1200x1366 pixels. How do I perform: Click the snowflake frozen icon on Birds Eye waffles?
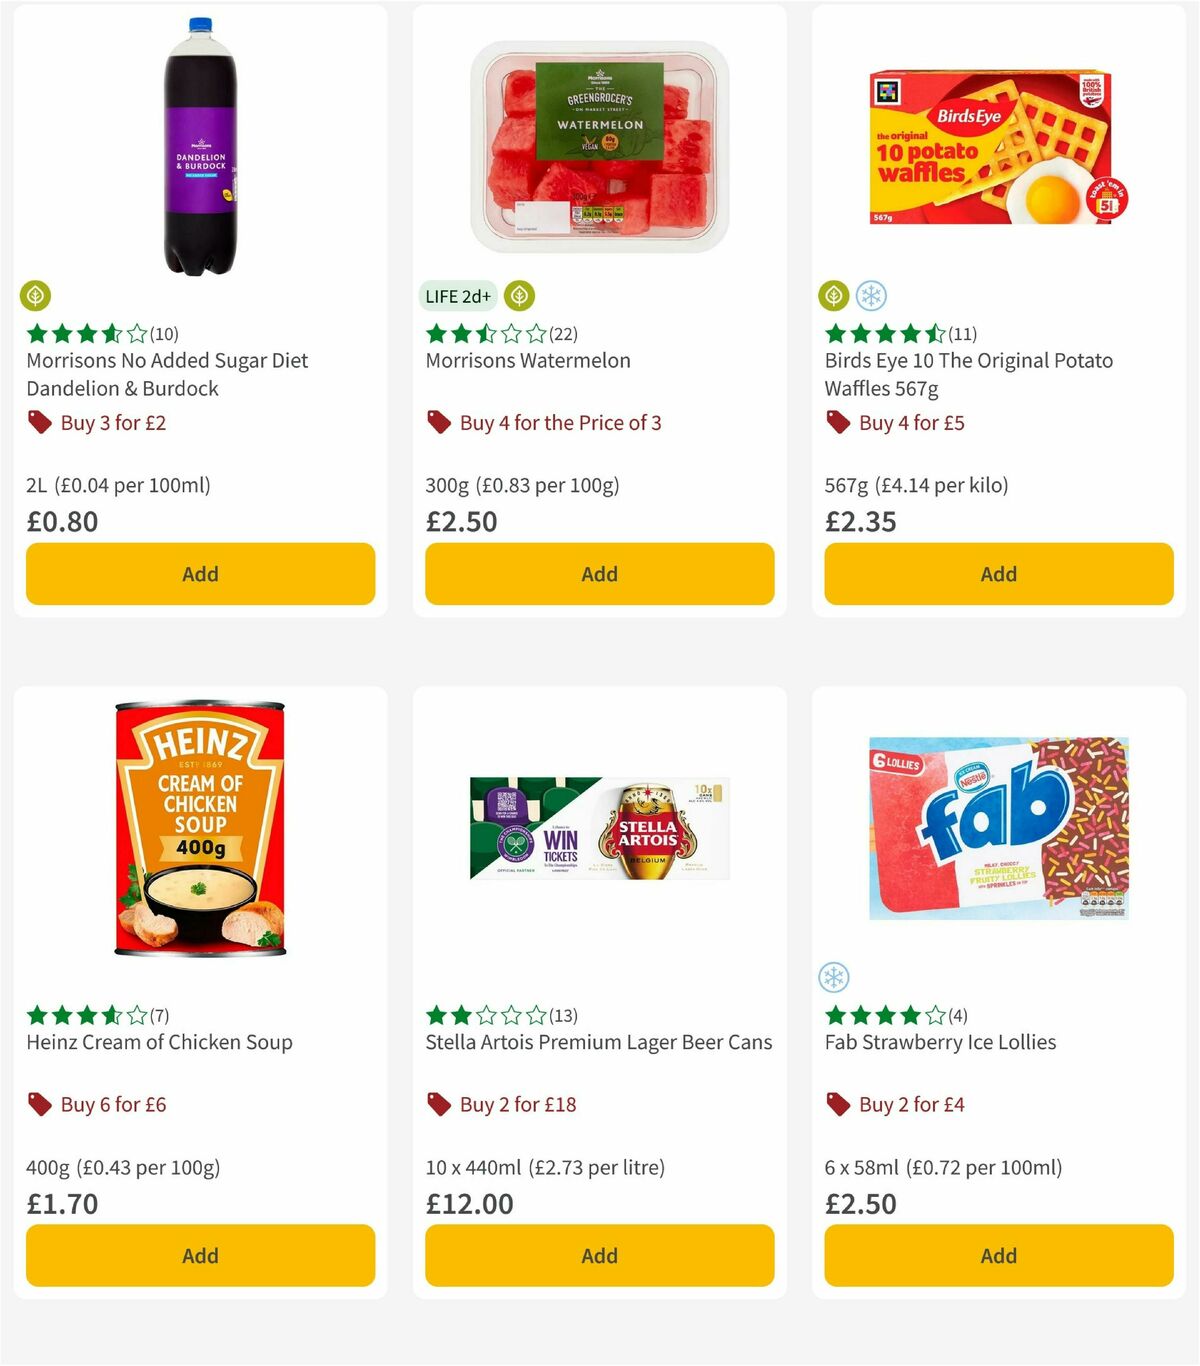[x=872, y=296]
